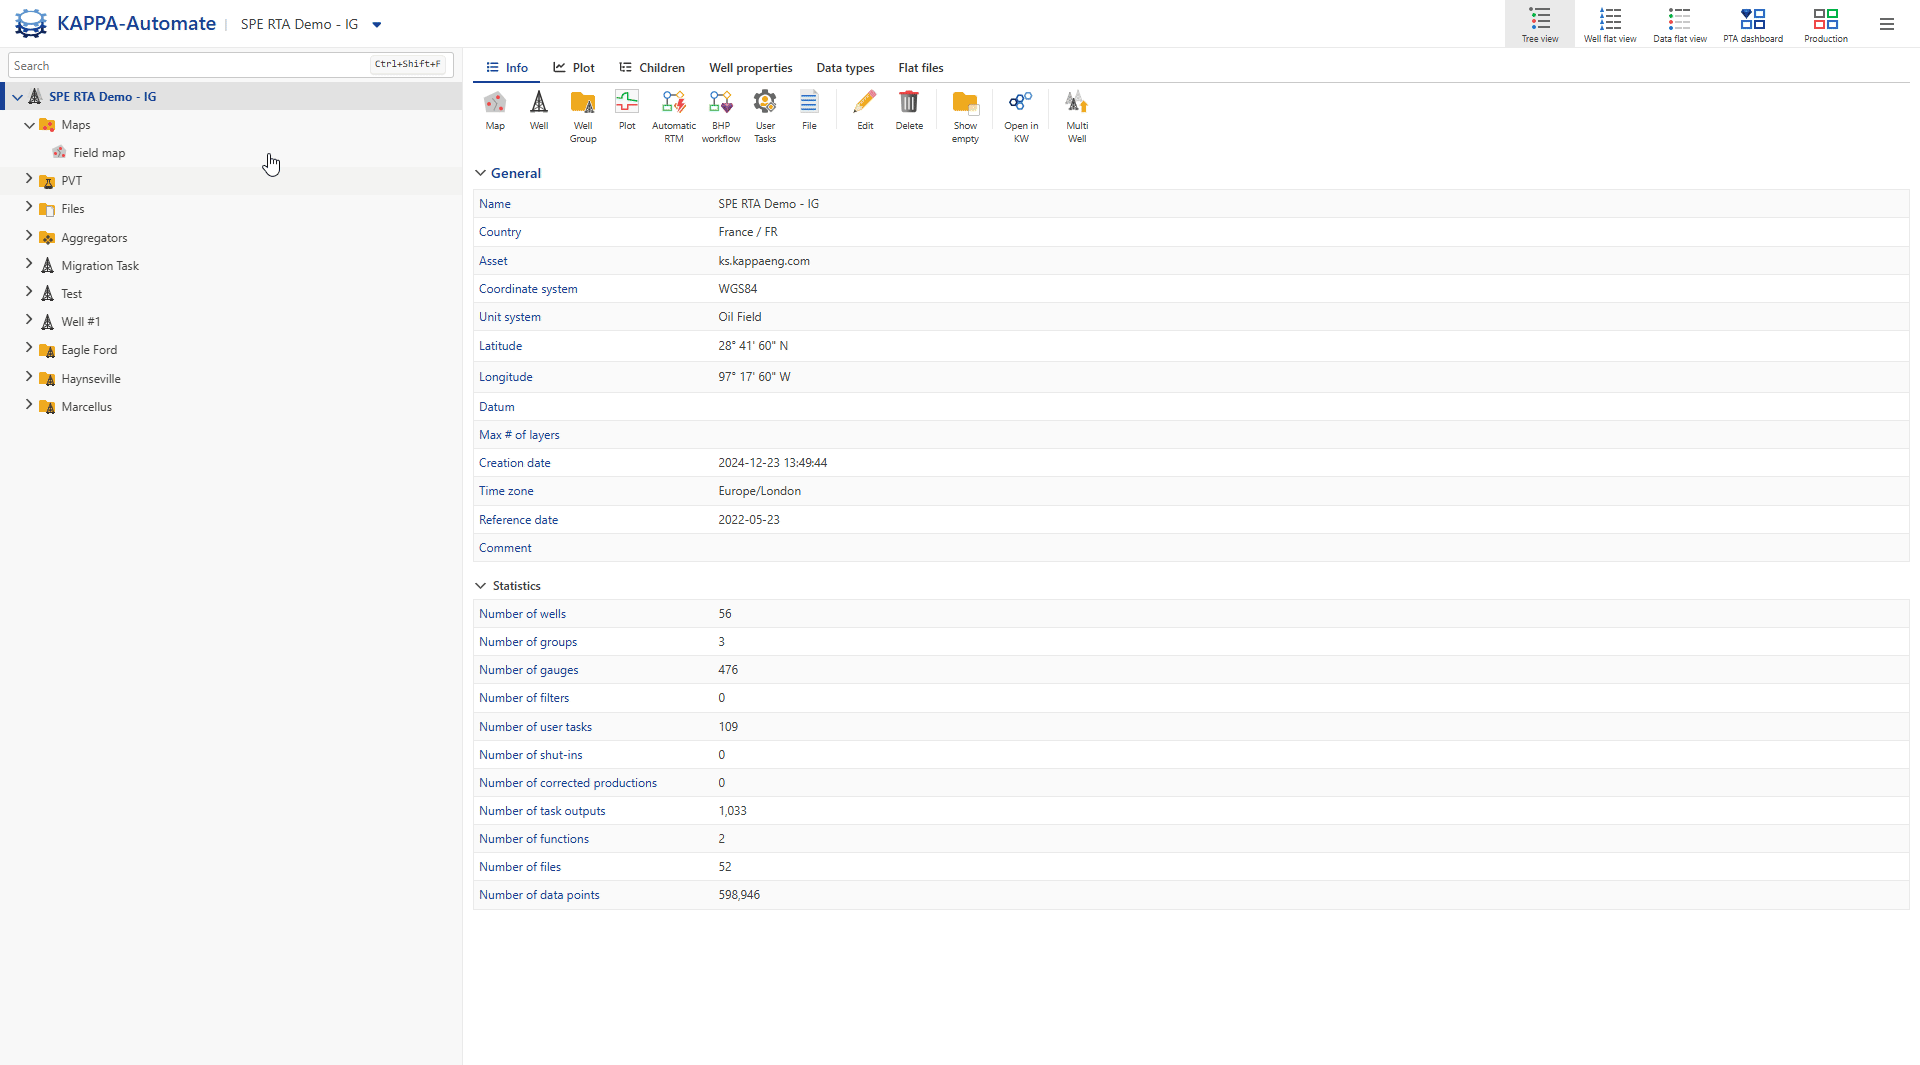
Task: Toggle Show empty
Action: point(965,102)
